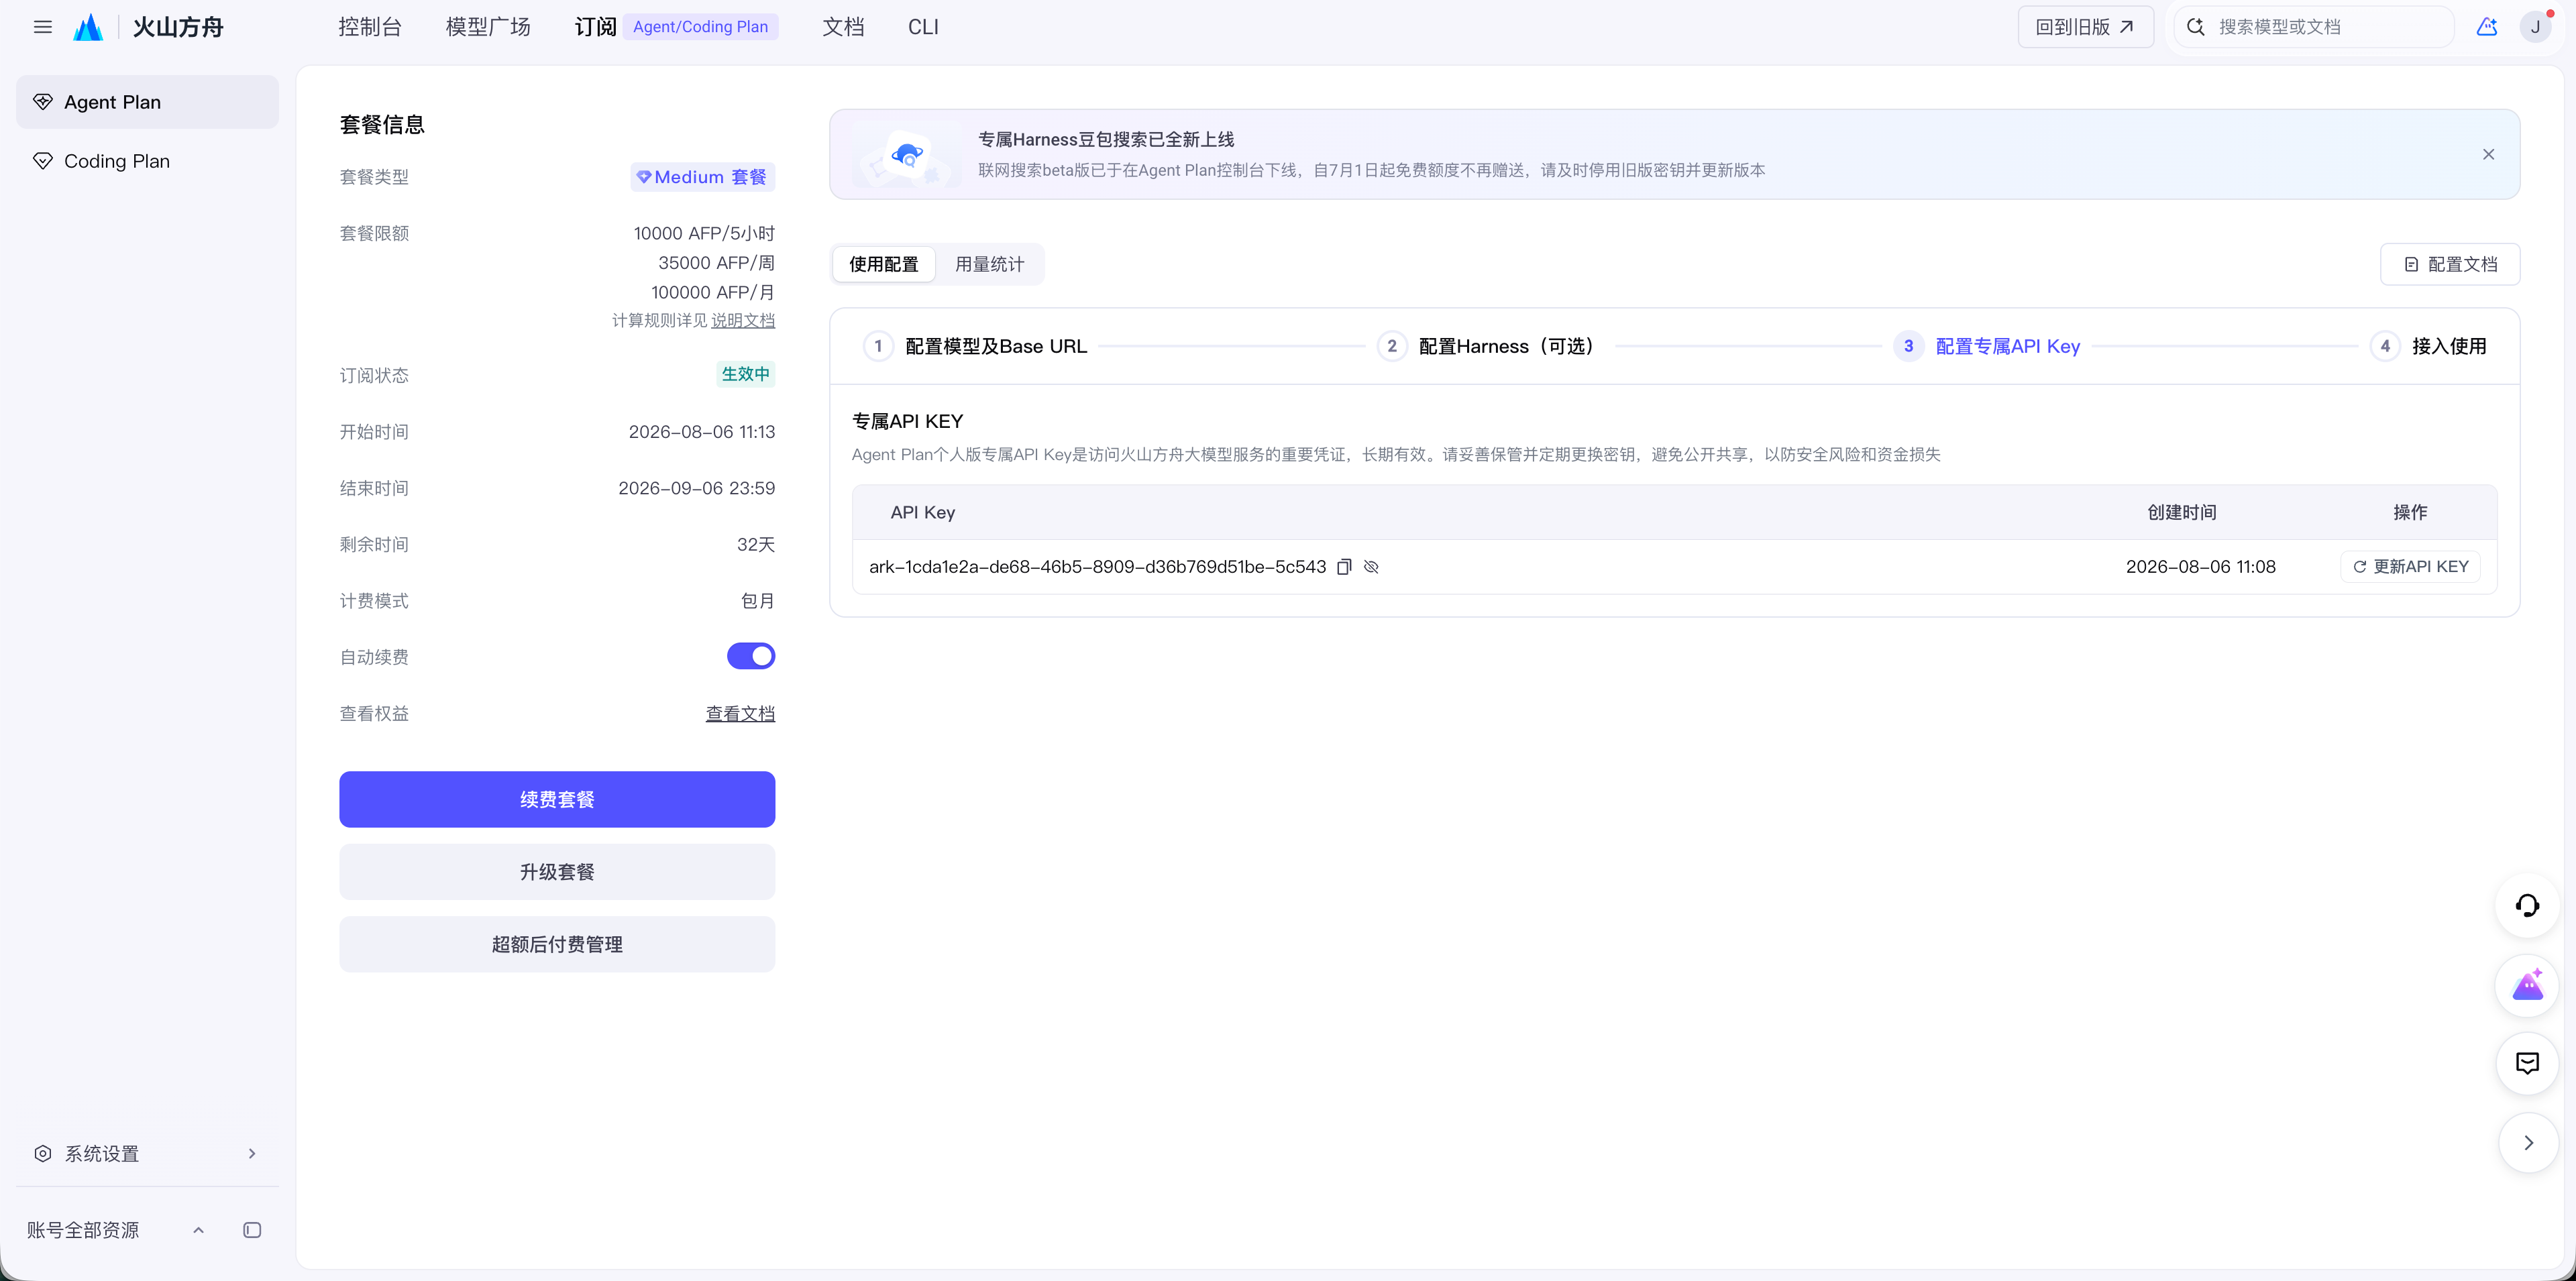The height and width of the screenshot is (1281, 2576).
Task: Open 订阅 top navigation item
Action: pyautogui.click(x=595, y=27)
